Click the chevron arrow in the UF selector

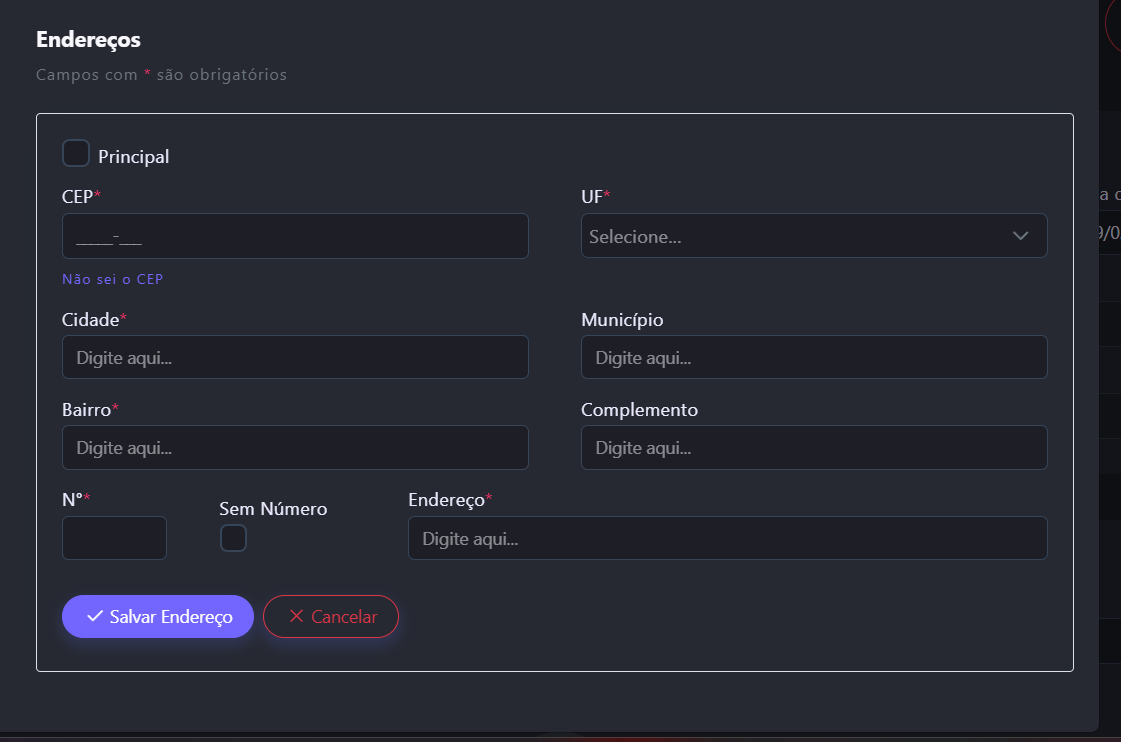(1020, 236)
